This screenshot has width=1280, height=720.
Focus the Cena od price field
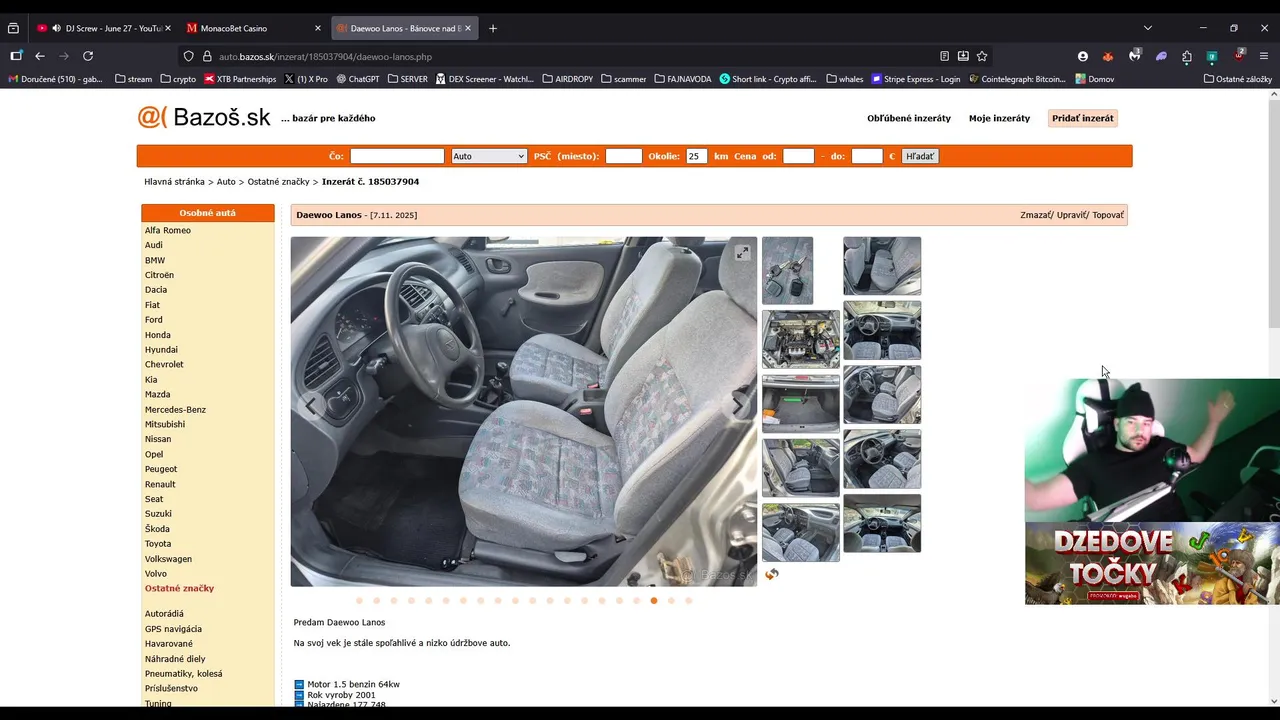tap(798, 156)
